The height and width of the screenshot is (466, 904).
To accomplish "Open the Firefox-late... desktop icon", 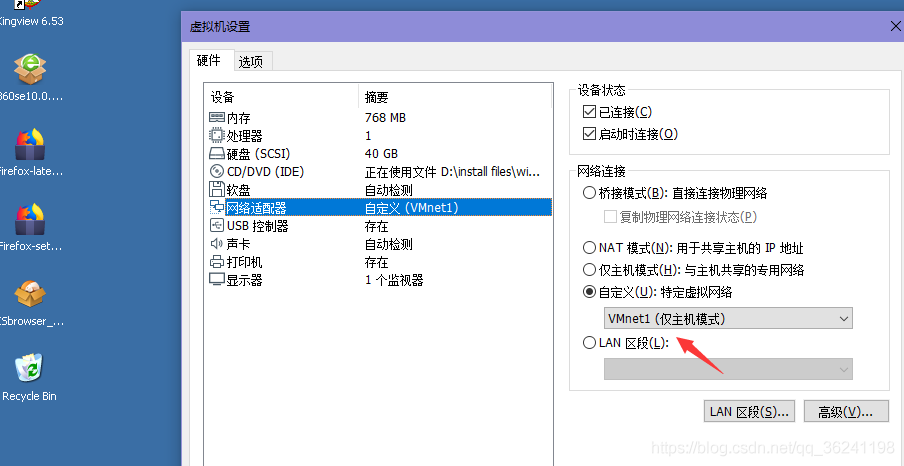I will click(x=29, y=144).
